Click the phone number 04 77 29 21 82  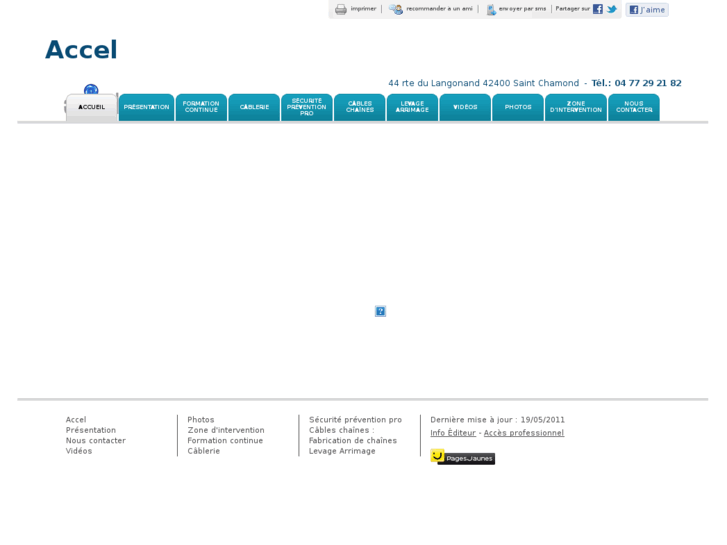tap(648, 83)
